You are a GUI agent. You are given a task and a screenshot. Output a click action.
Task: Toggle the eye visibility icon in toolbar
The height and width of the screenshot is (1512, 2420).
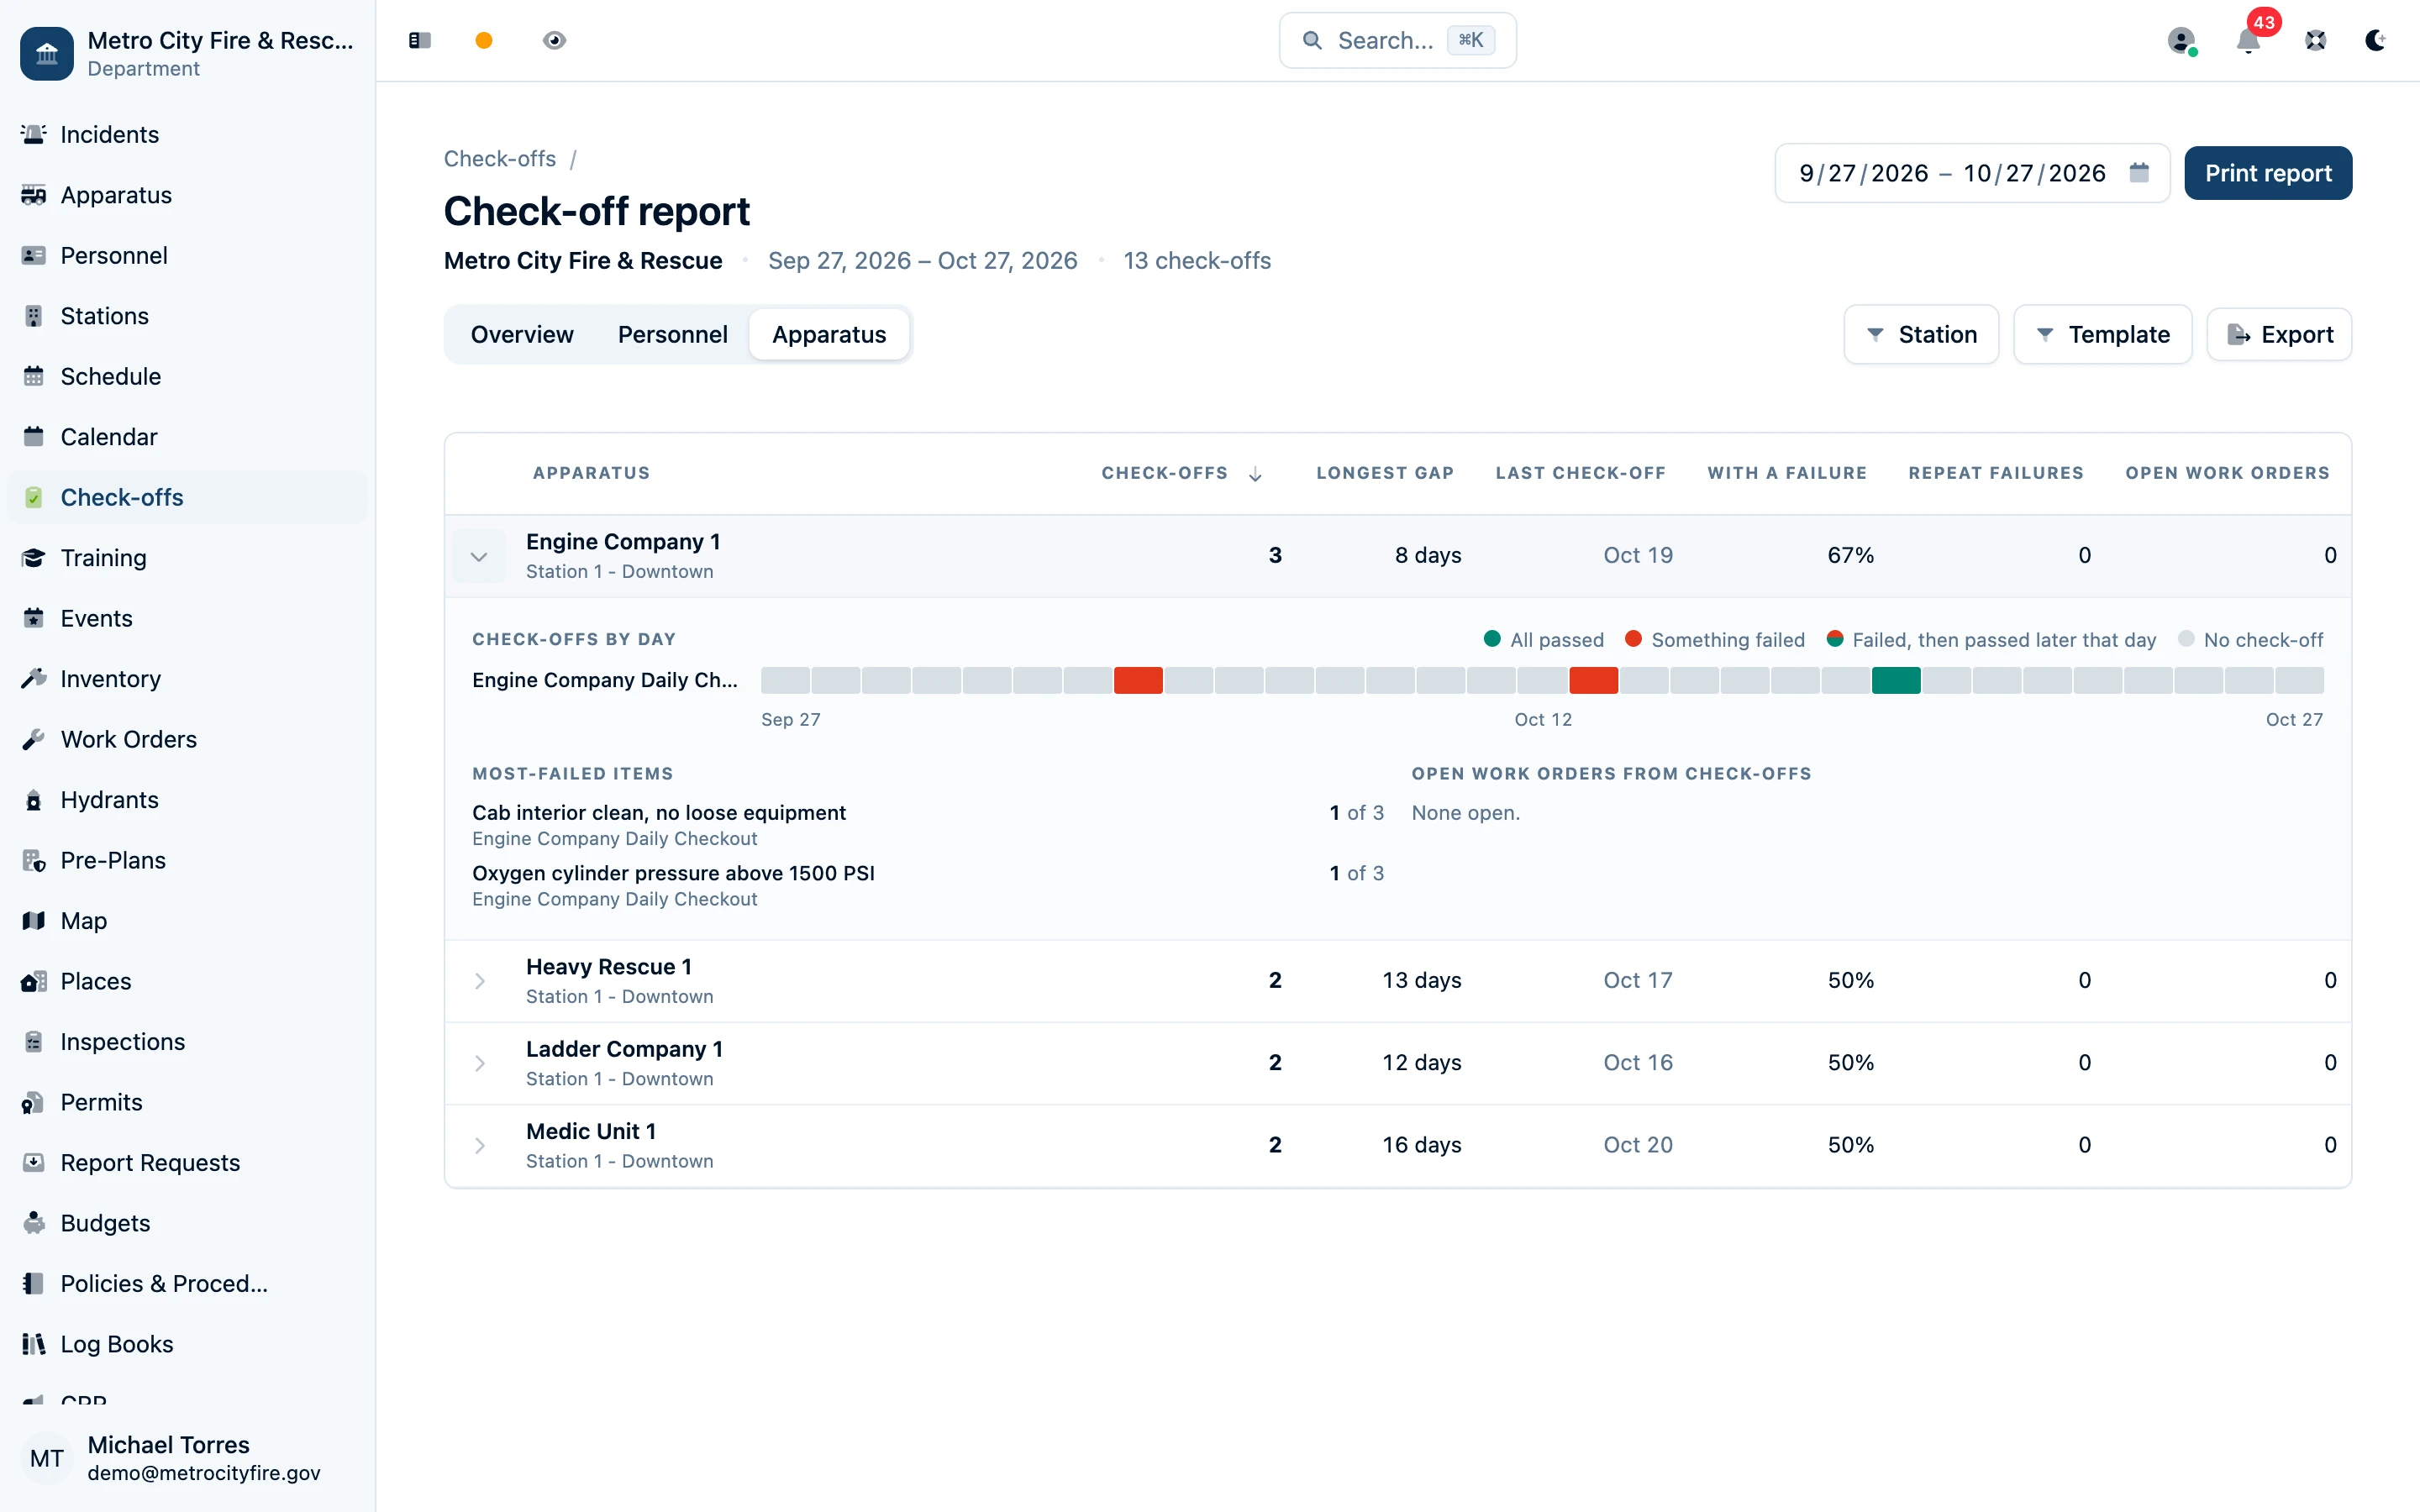[x=554, y=40]
